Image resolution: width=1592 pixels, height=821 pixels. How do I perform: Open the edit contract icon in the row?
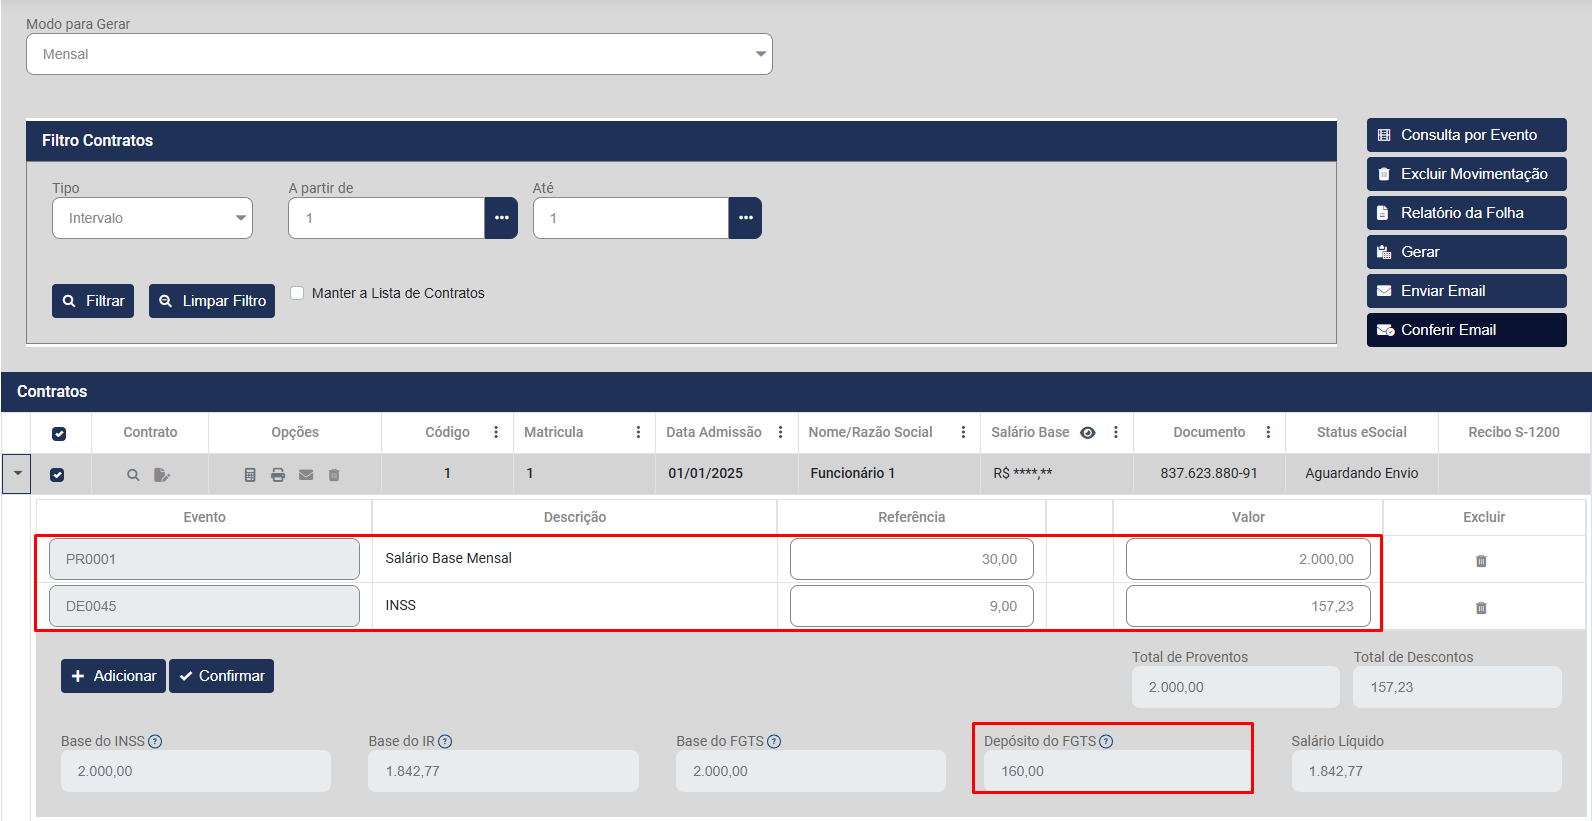click(162, 475)
